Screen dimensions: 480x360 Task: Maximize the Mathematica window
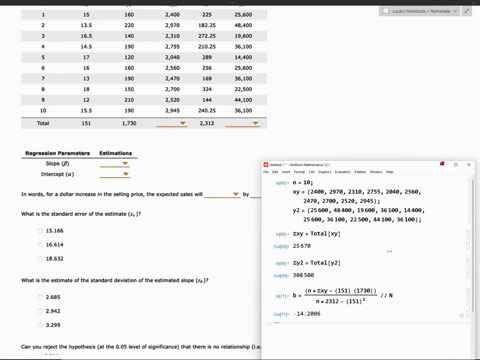pyautogui.click(x=456, y=165)
